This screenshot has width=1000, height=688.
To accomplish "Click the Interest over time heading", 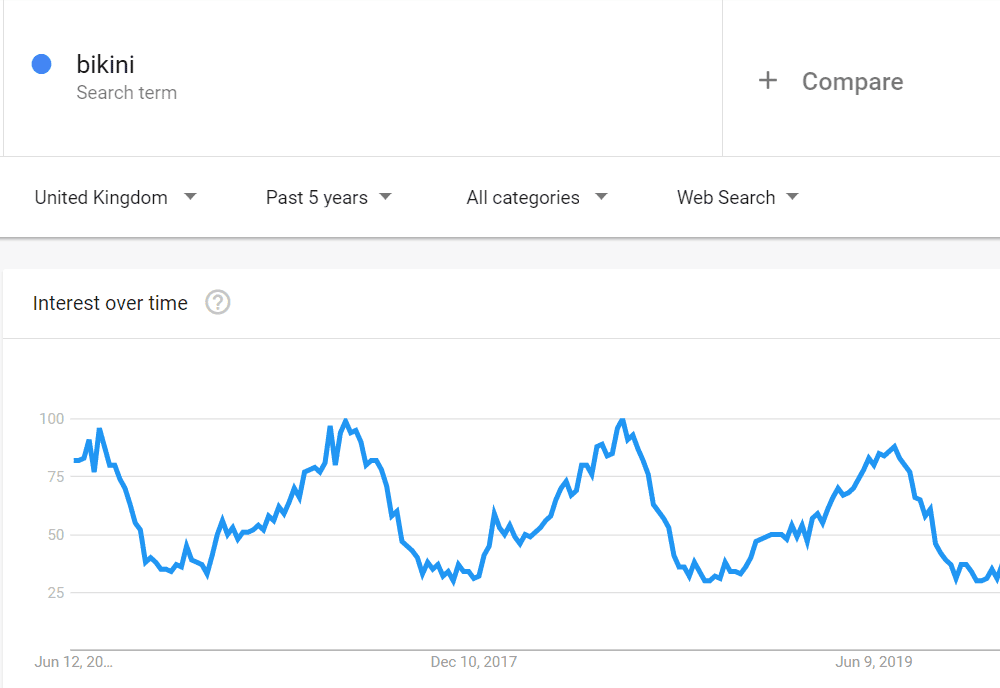I will tap(110, 303).
